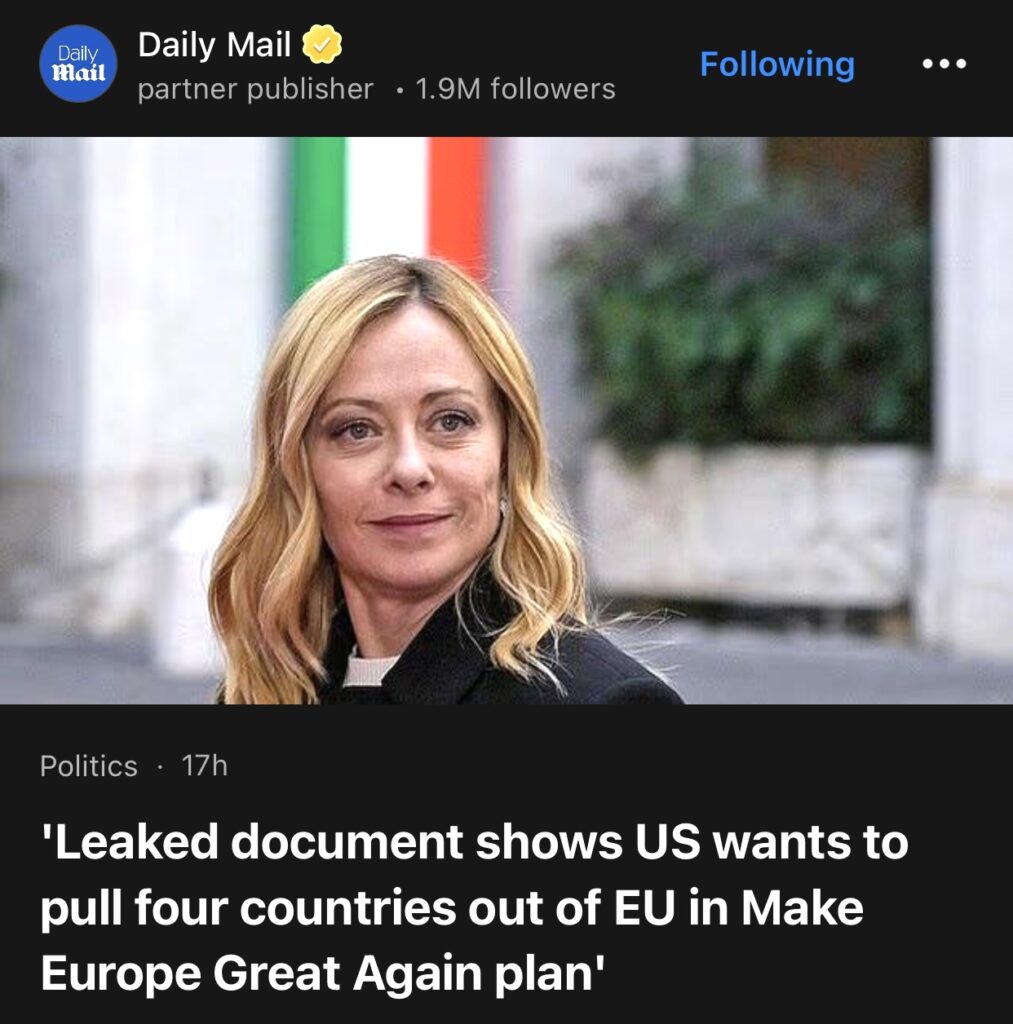Open the 'Leaked document shows US' headline
This screenshot has height=1024, width=1013.
point(475,907)
